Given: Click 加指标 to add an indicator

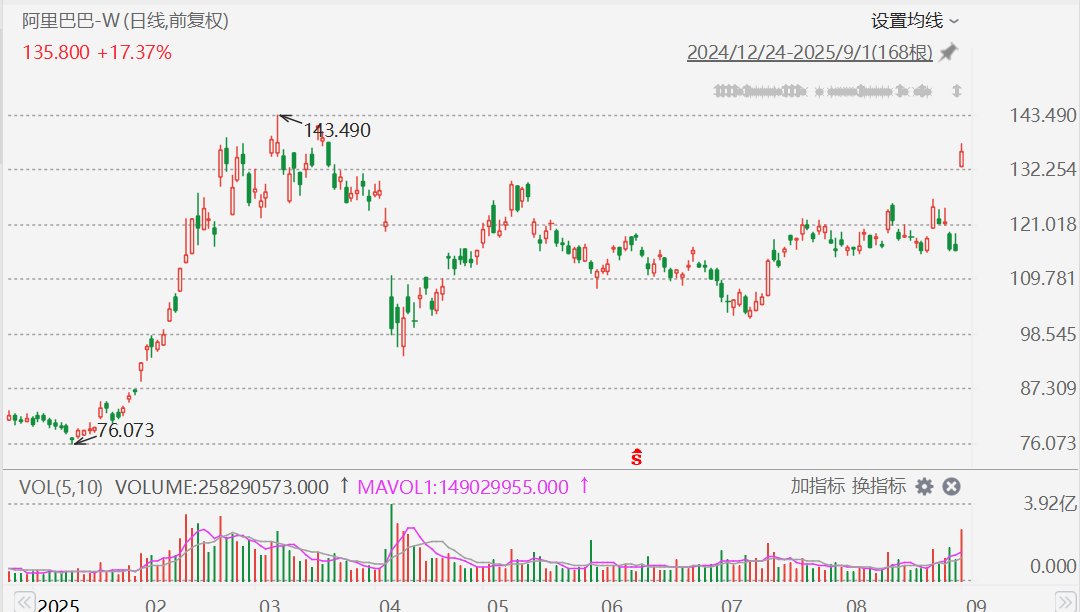Looking at the screenshot, I should pos(817,486).
